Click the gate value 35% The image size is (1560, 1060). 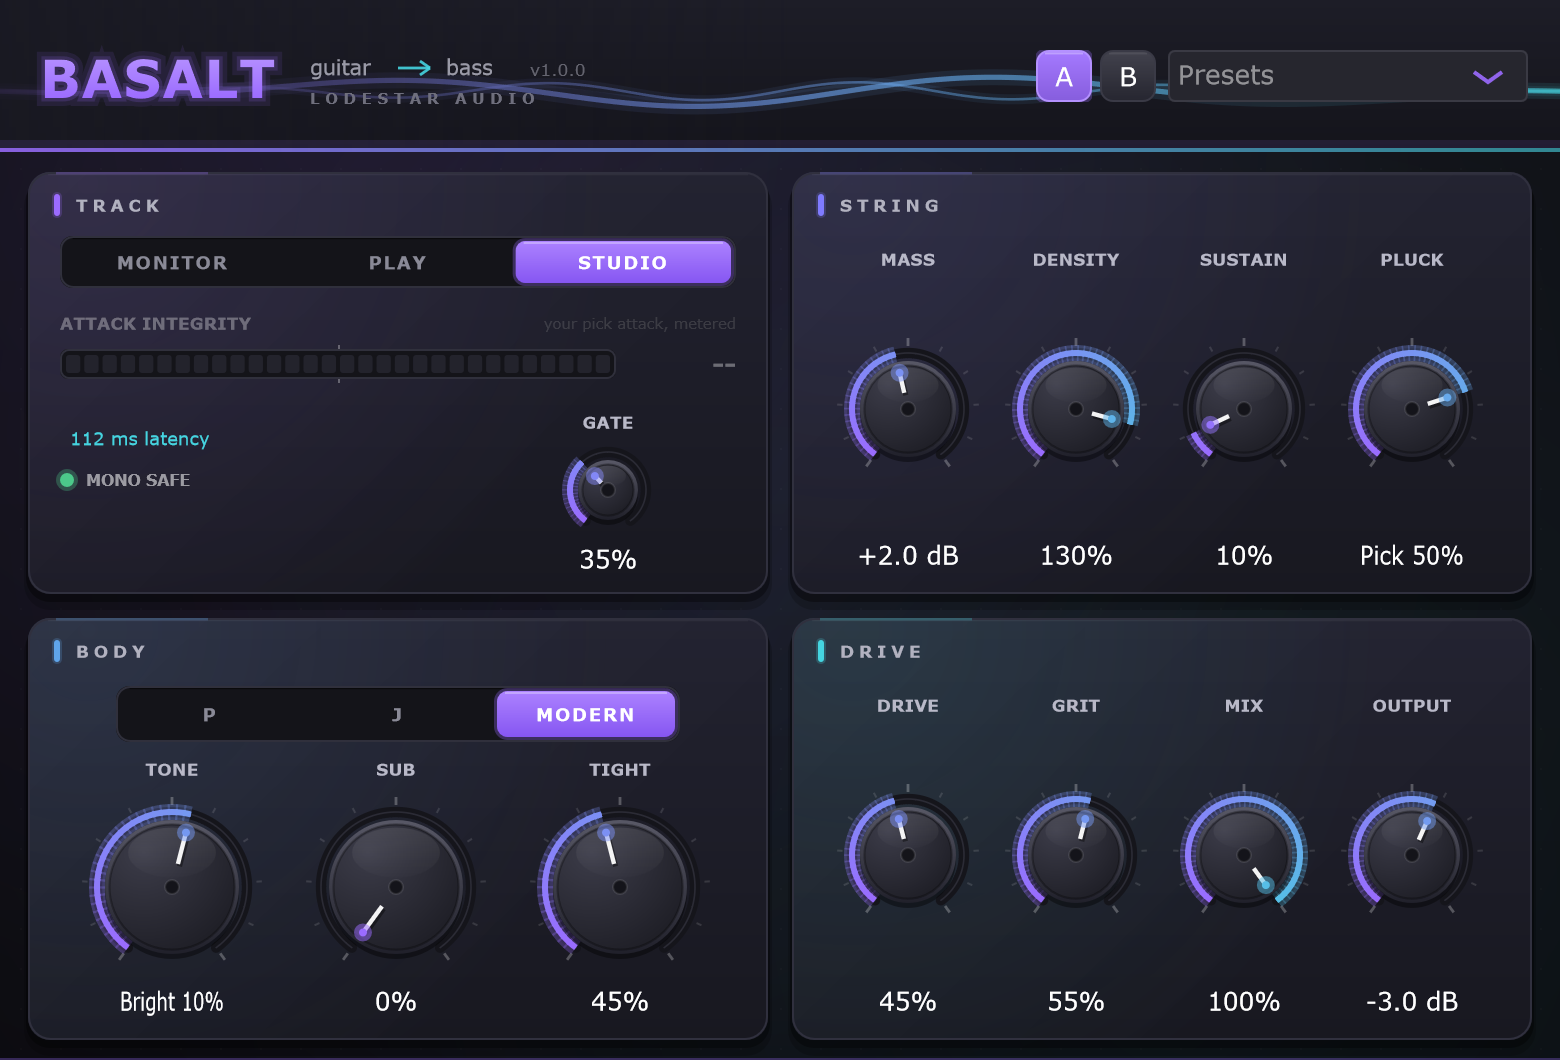[x=608, y=559]
